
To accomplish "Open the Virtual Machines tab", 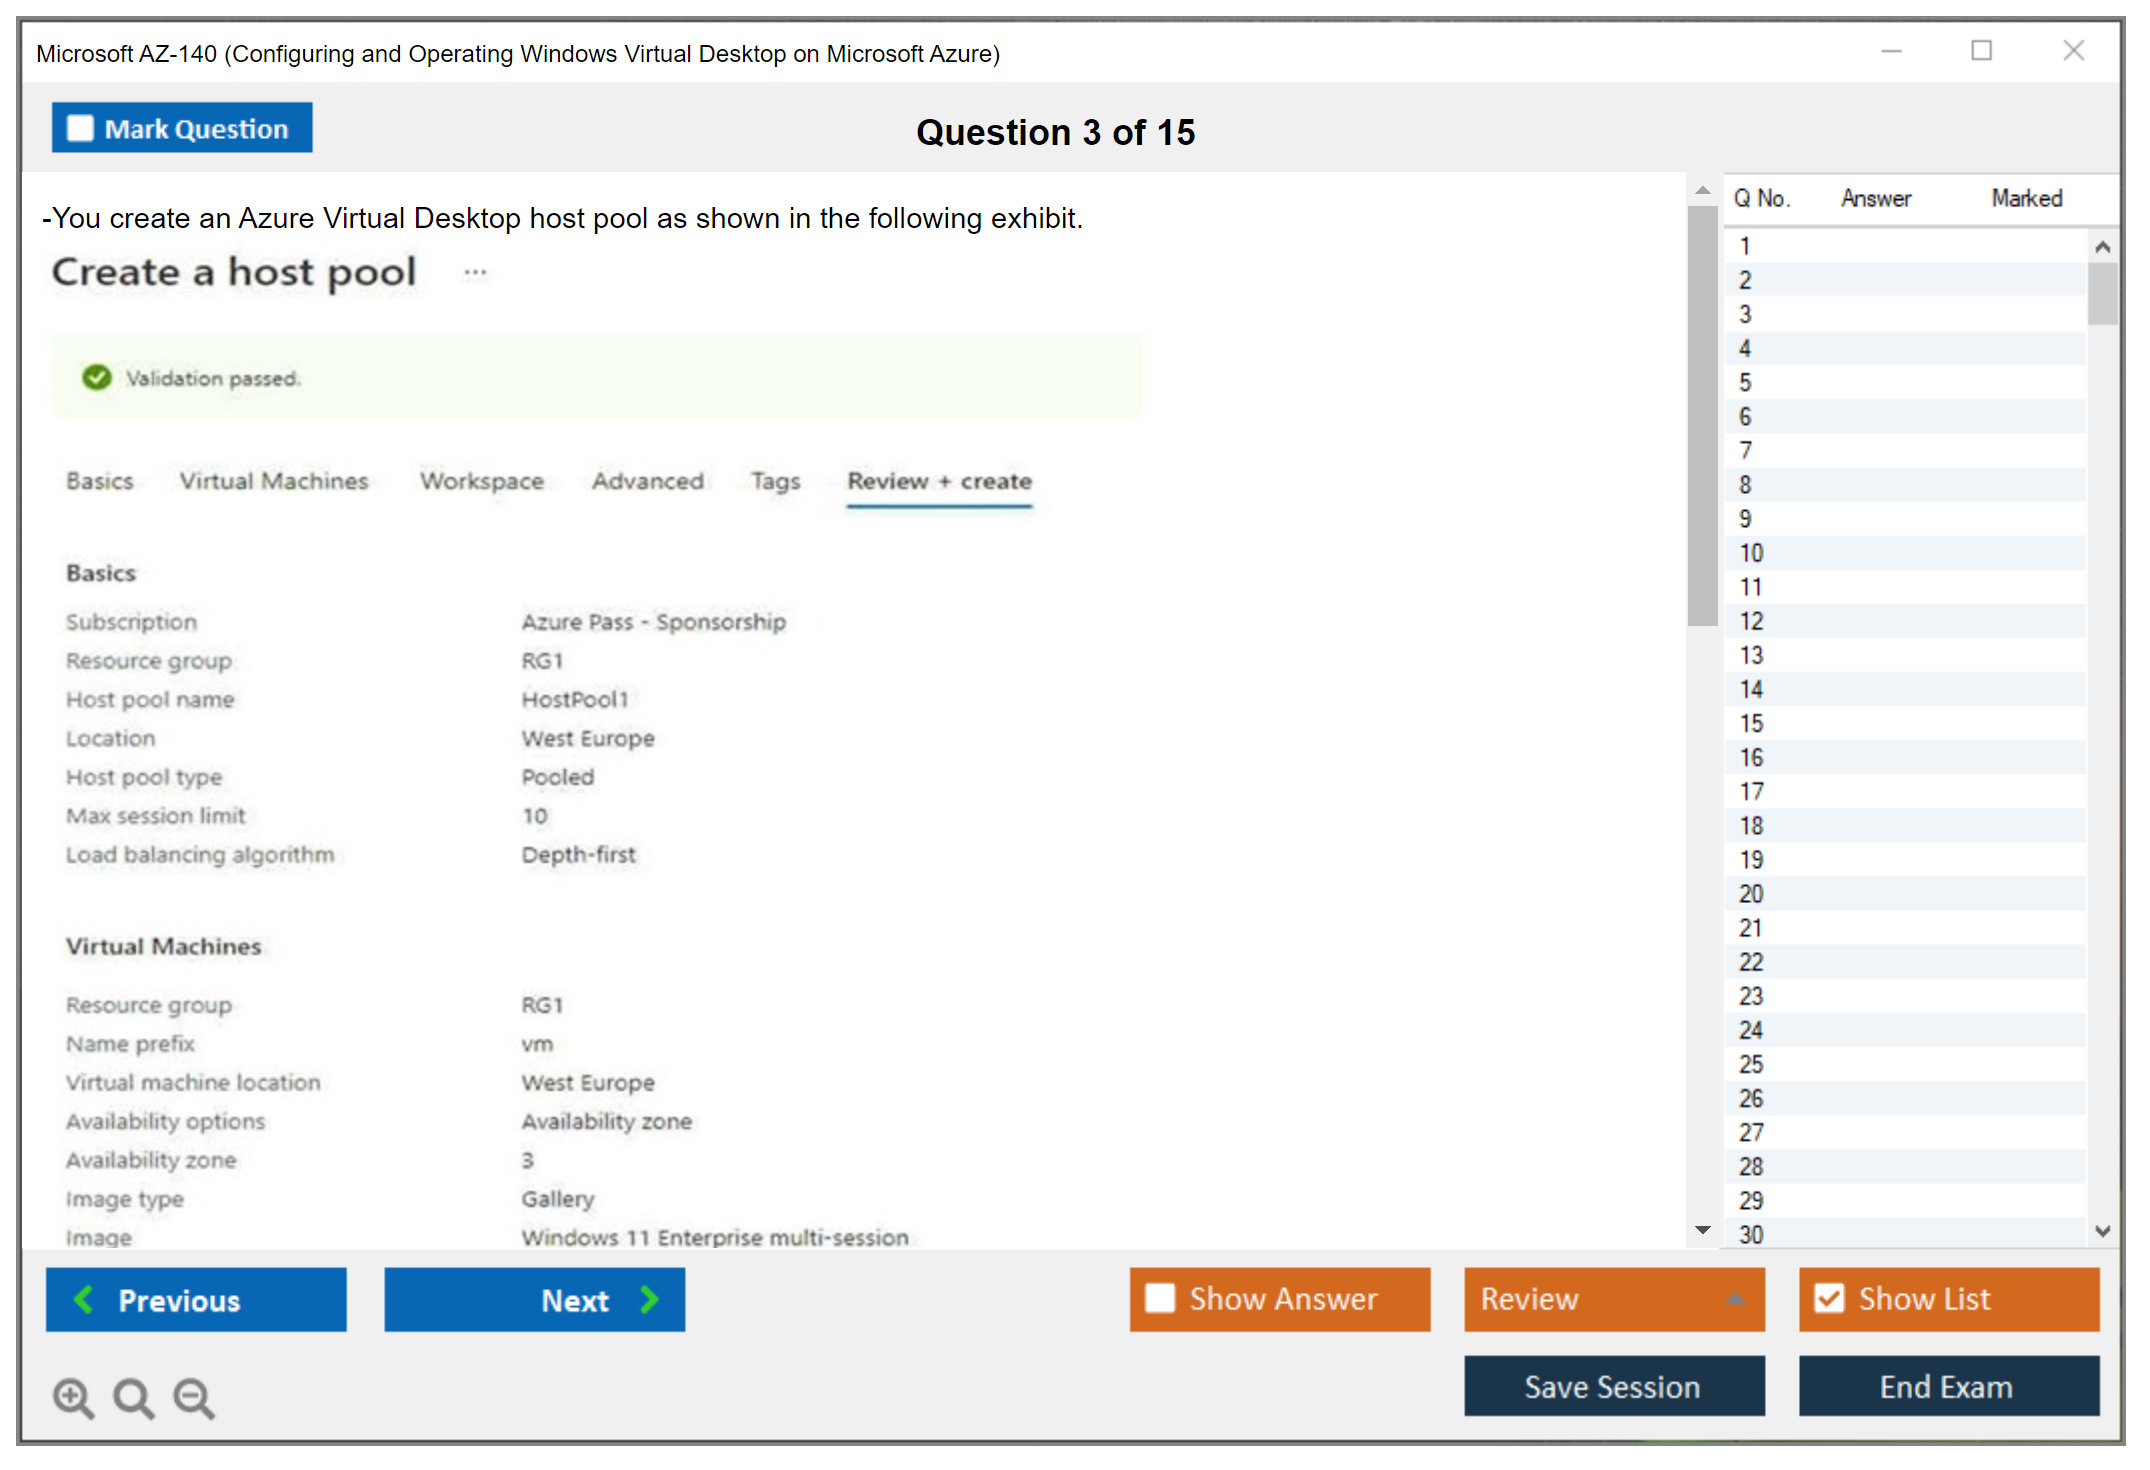I will click(x=274, y=481).
